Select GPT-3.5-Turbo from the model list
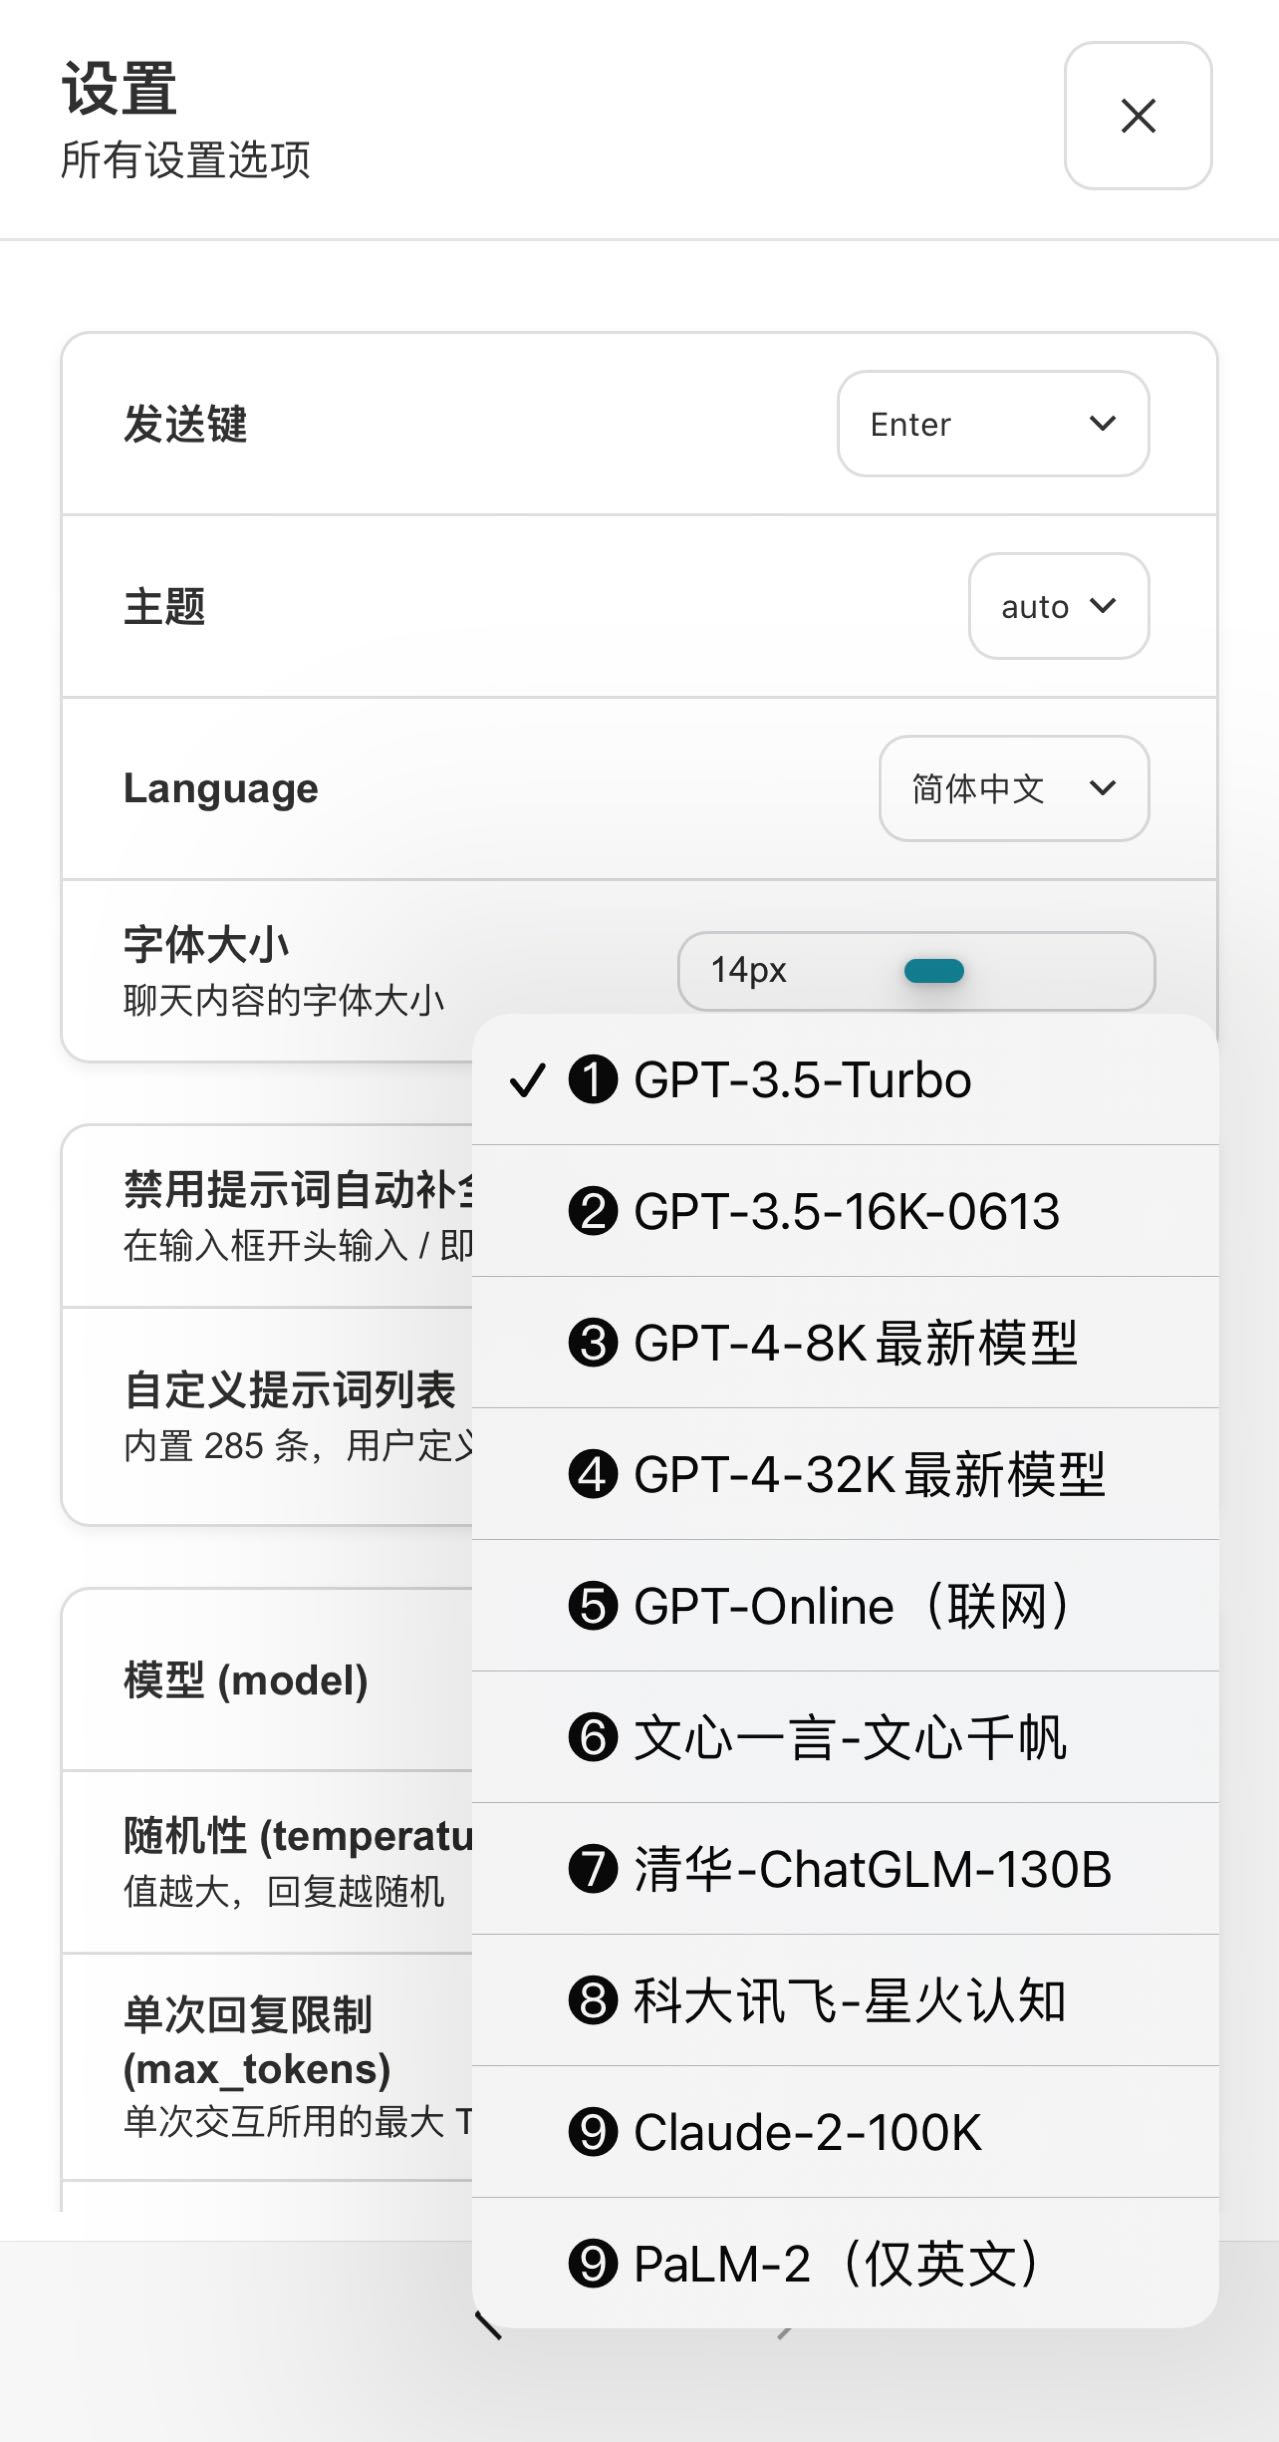The image size is (1279, 2442). coord(845,1080)
